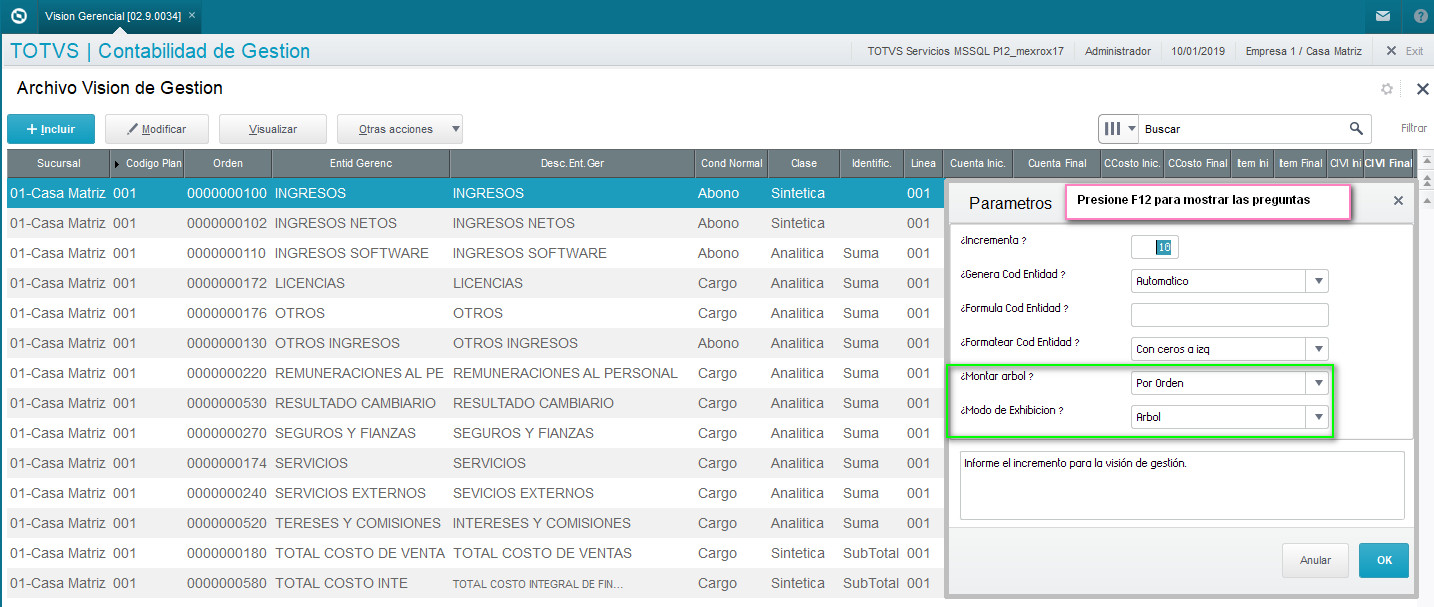Click the Clase column header
The height and width of the screenshot is (607, 1434).
pyautogui.click(x=804, y=163)
